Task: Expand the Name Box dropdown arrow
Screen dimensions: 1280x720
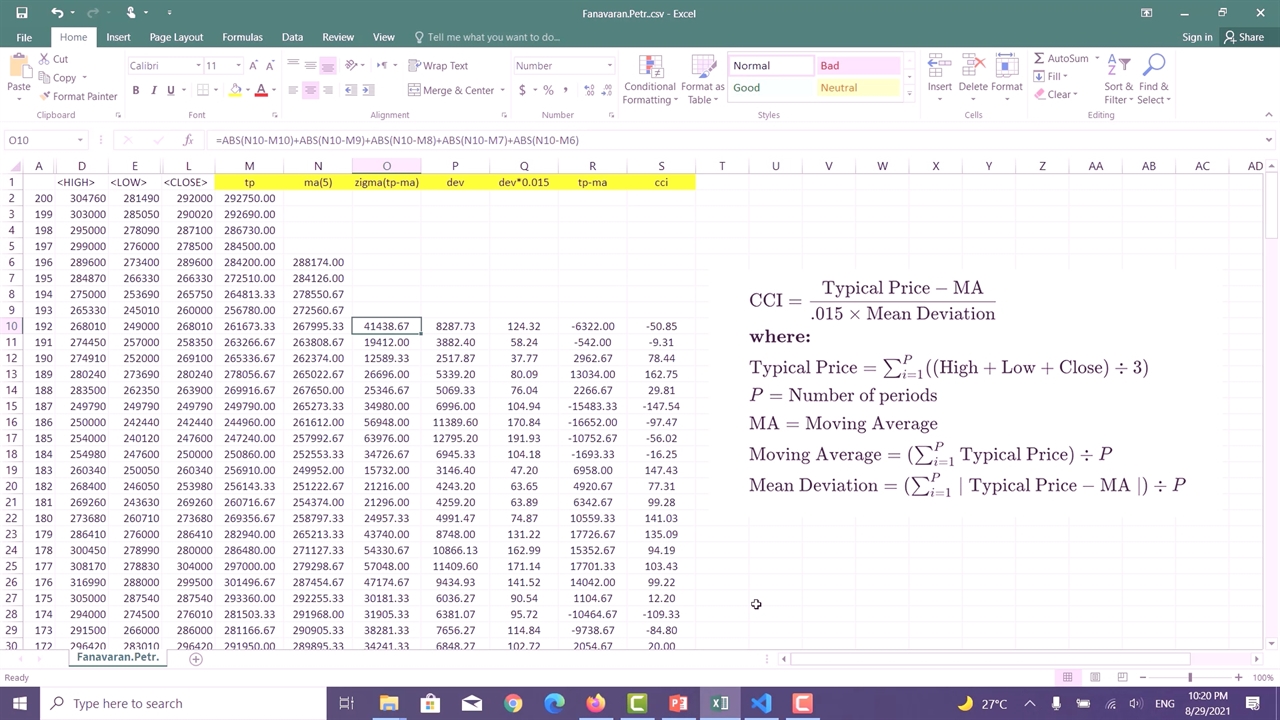Action: (80, 141)
